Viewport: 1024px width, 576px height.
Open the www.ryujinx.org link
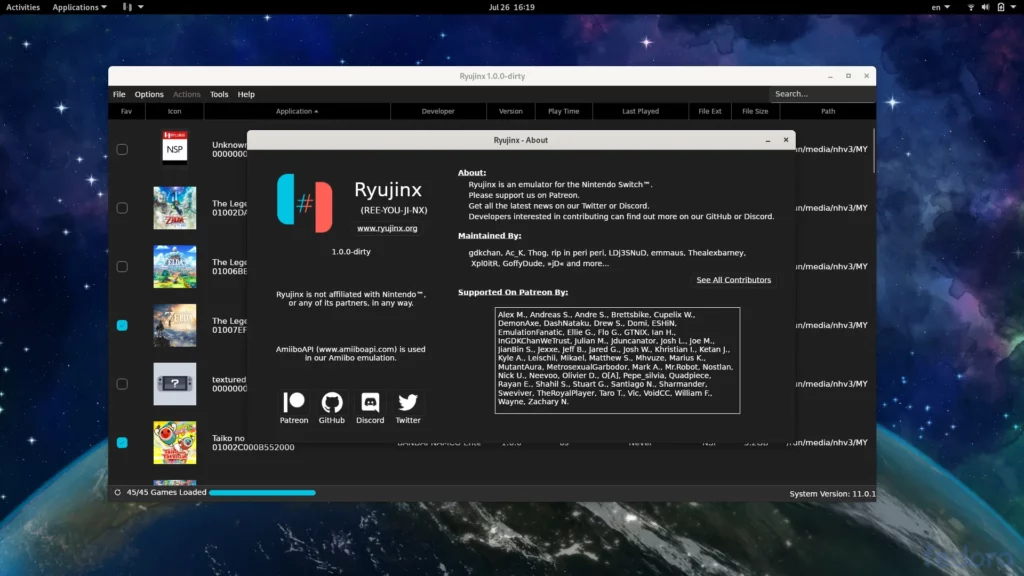click(387, 228)
